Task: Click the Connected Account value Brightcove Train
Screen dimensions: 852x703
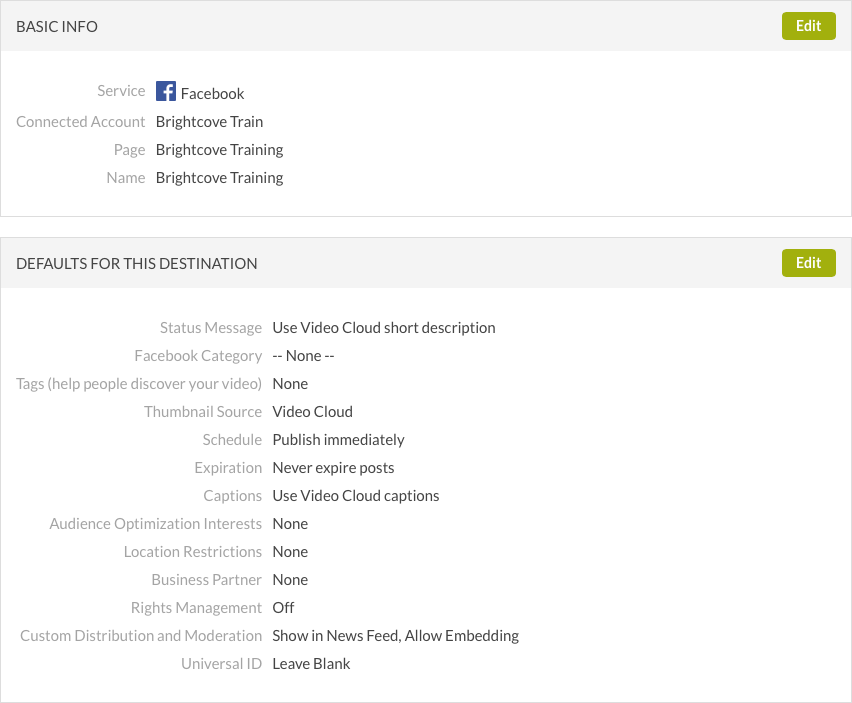Action: [x=209, y=121]
